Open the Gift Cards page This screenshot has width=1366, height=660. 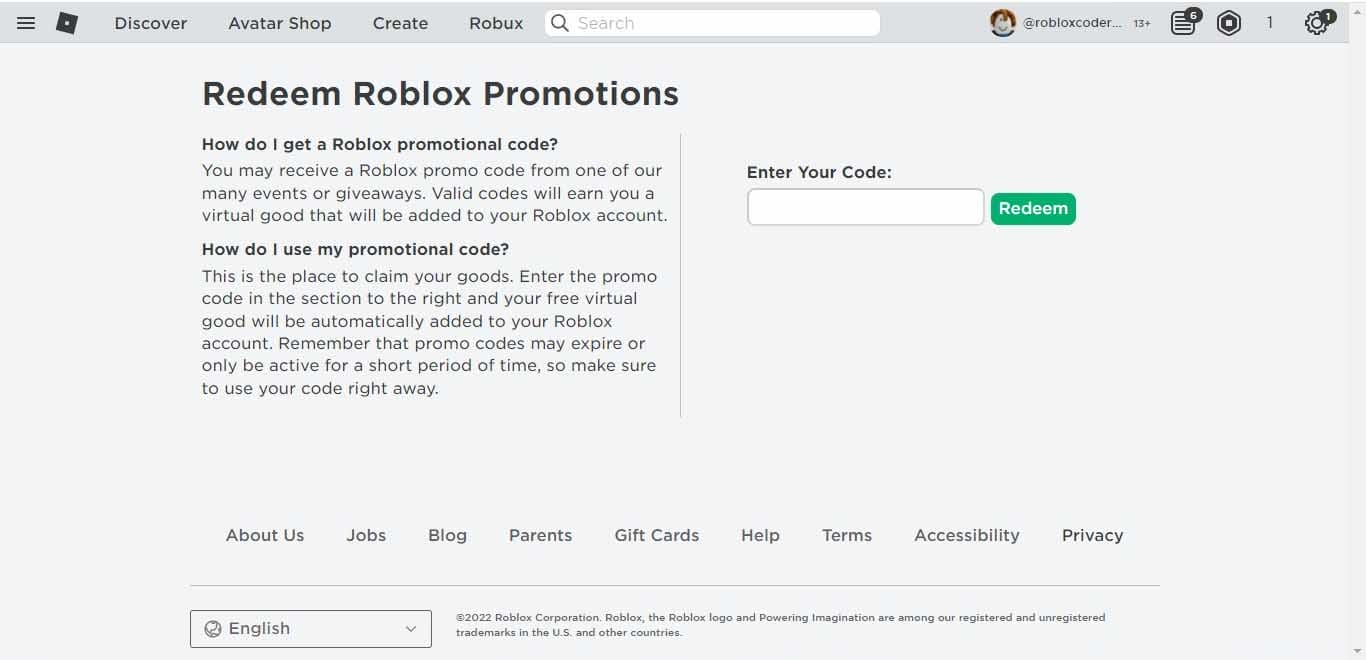click(x=656, y=535)
